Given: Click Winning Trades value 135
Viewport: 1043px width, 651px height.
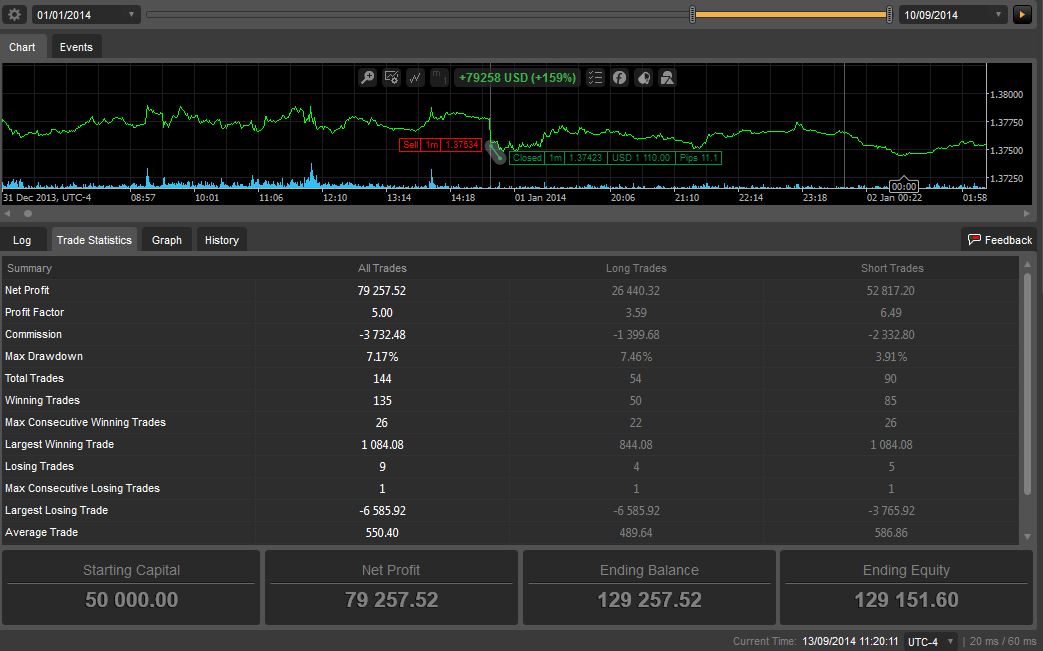Looking at the screenshot, I should [382, 400].
